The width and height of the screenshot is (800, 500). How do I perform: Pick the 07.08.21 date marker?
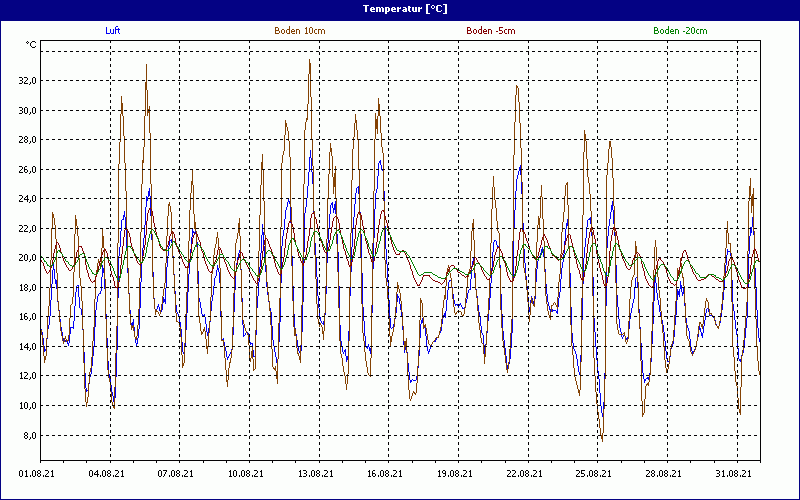coord(176,474)
